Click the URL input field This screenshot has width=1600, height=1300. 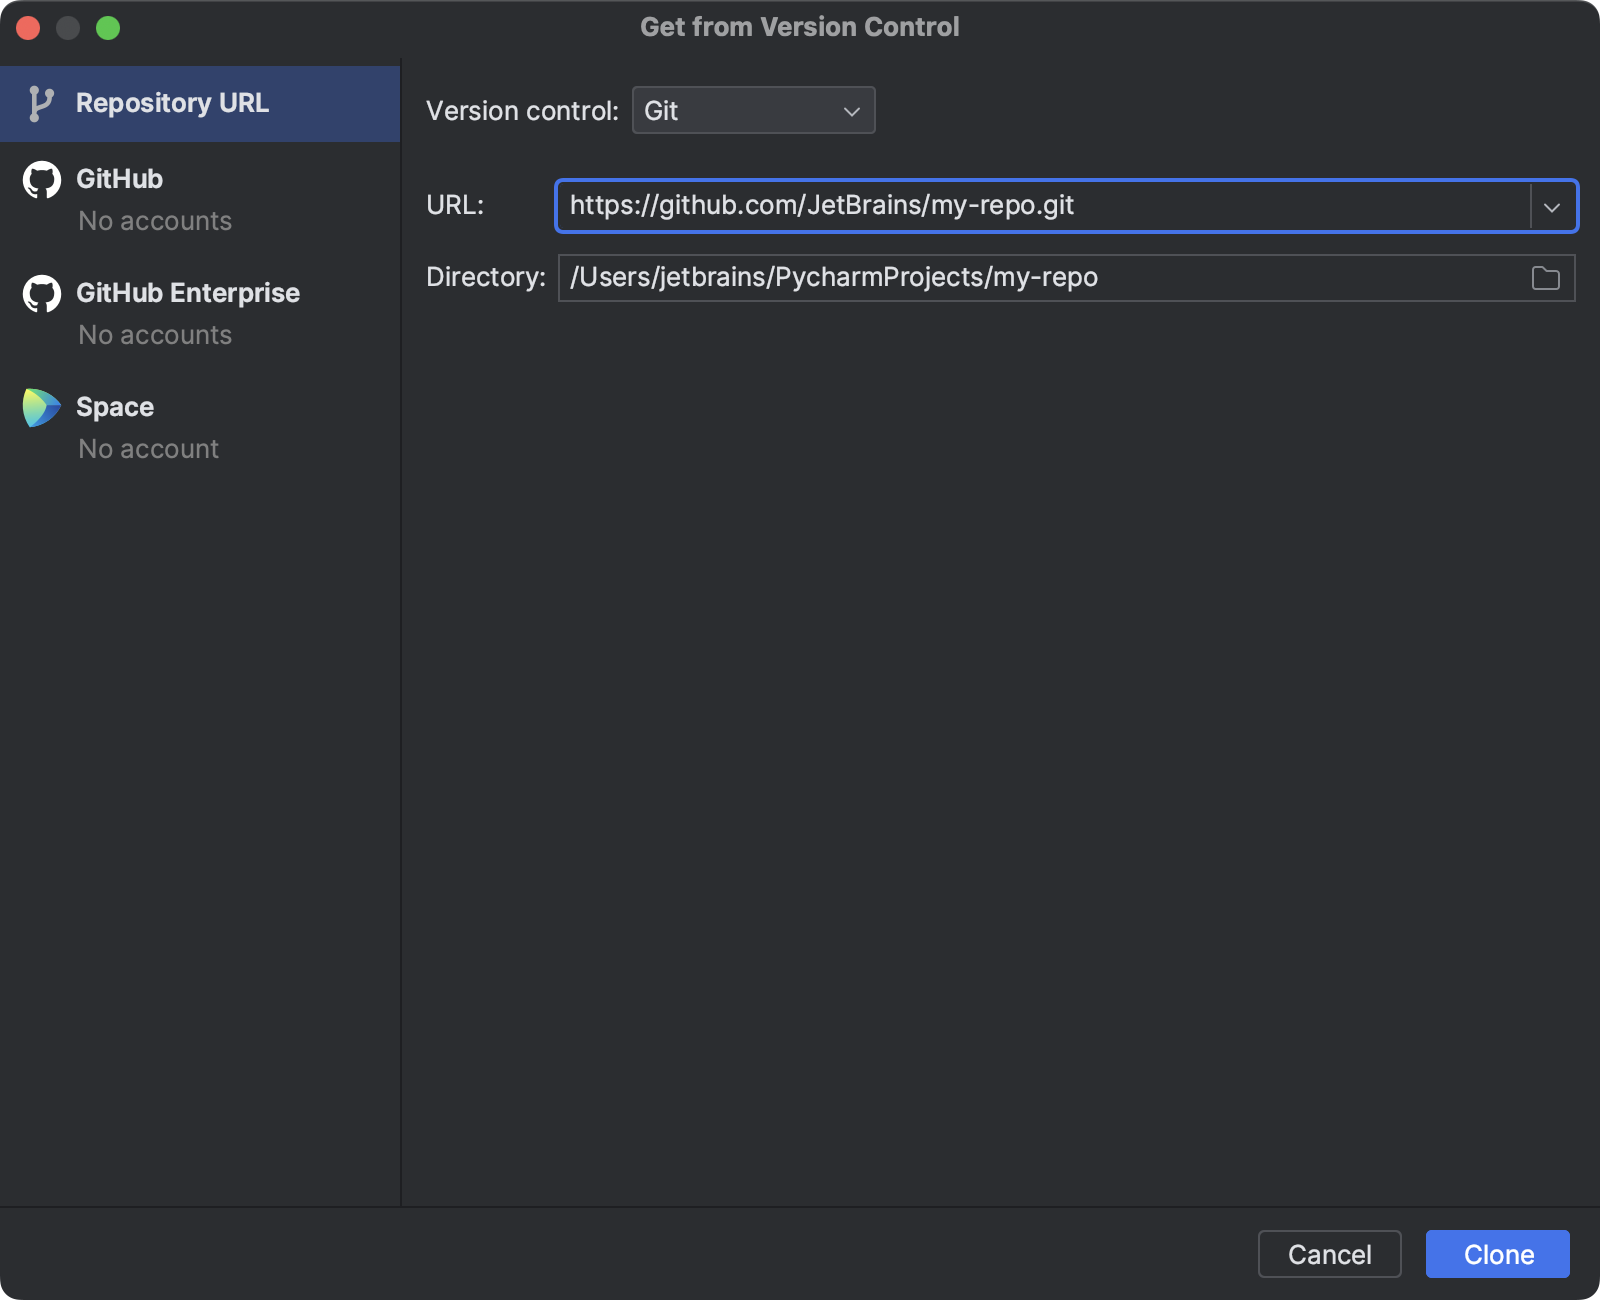tap(1000, 206)
